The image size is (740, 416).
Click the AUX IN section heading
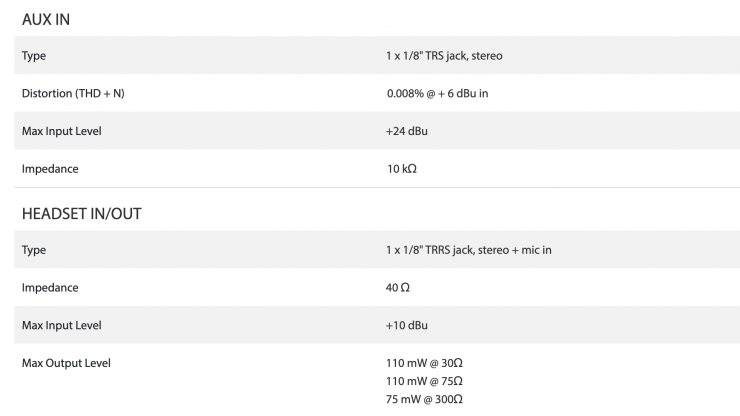click(x=46, y=19)
